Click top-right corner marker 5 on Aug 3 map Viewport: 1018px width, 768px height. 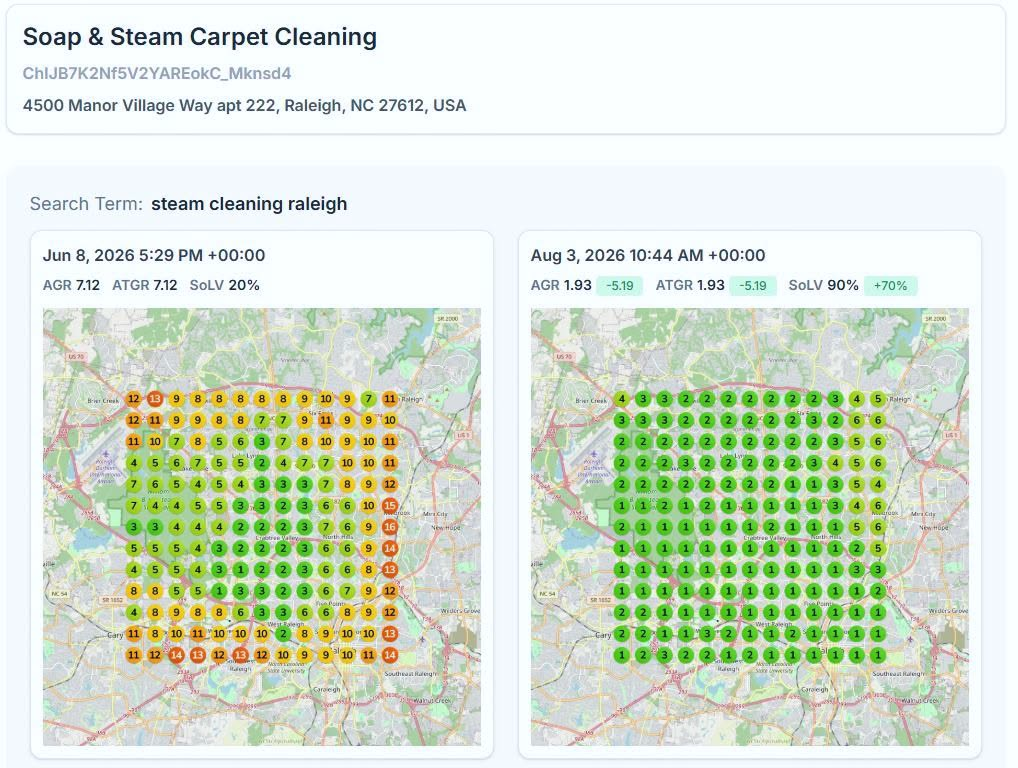(x=878, y=399)
